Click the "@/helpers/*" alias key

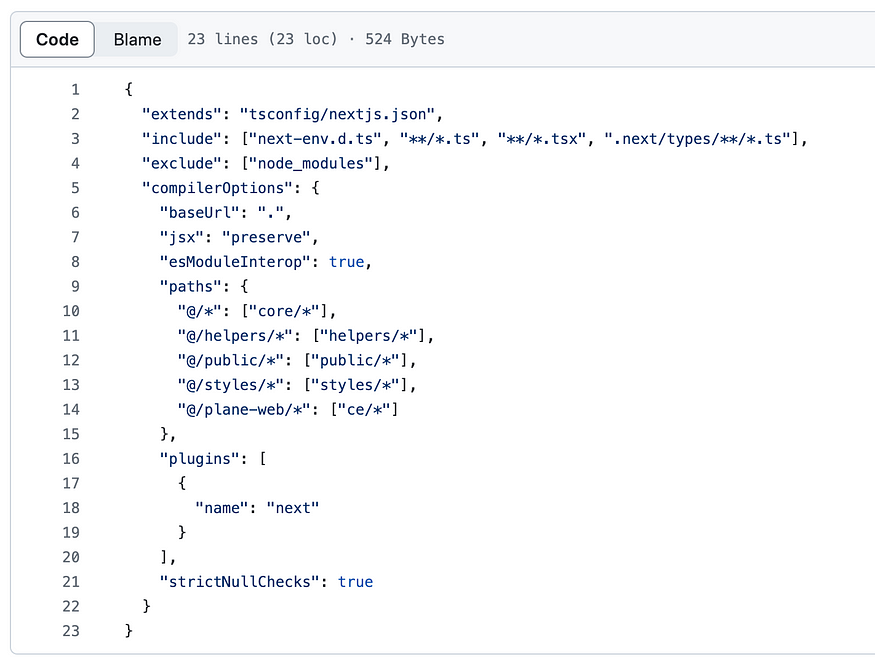tap(235, 335)
